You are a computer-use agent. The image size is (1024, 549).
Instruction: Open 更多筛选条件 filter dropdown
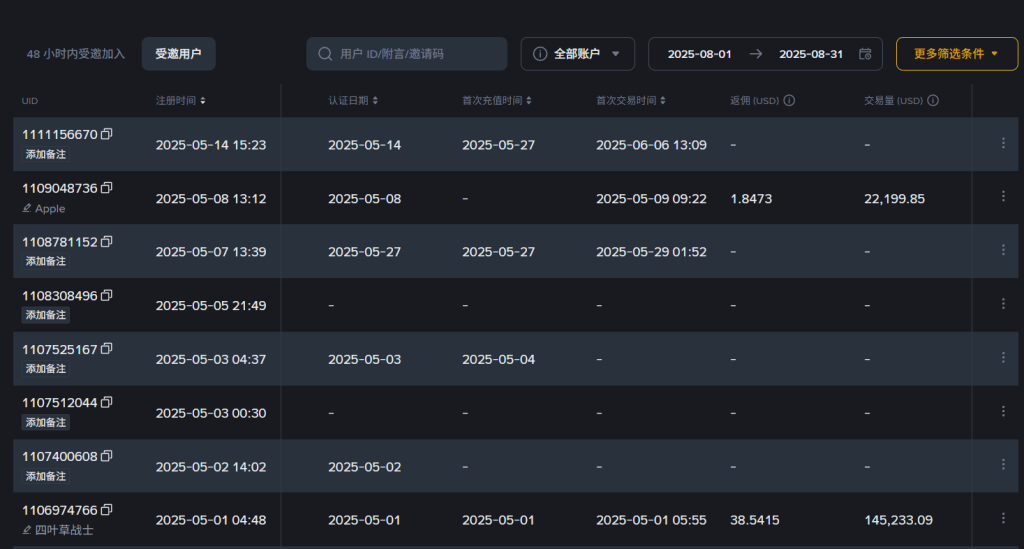[956, 54]
